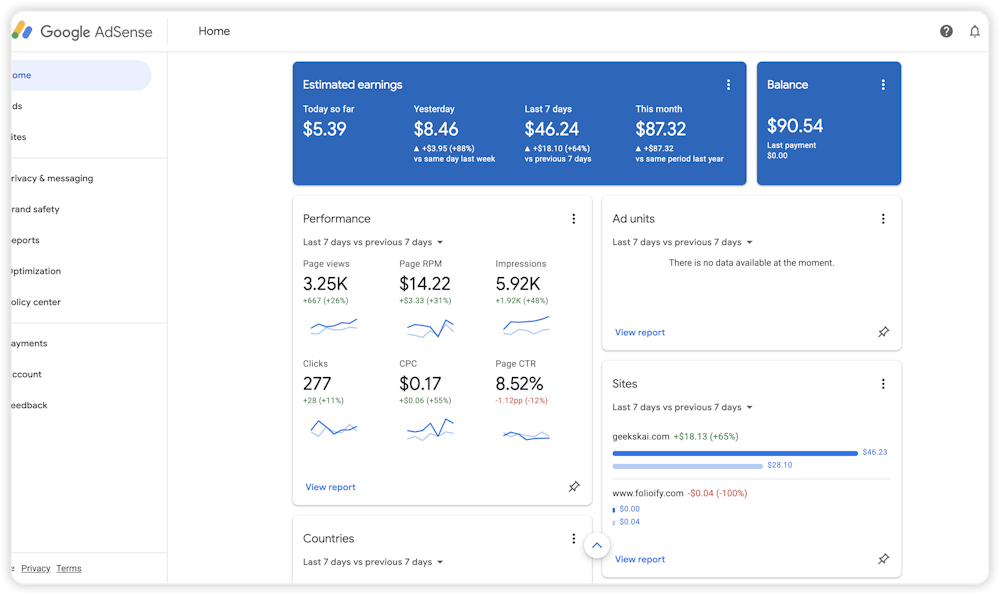The height and width of the screenshot is (595, 1000).
Task: Pin the Sites card
Action: pos(884,559)
